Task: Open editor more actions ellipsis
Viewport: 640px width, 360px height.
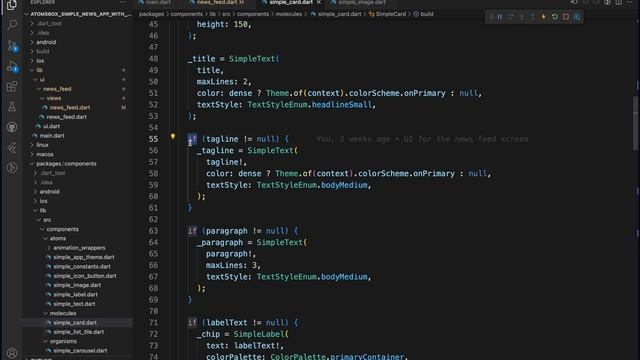Action: point(629,2)
